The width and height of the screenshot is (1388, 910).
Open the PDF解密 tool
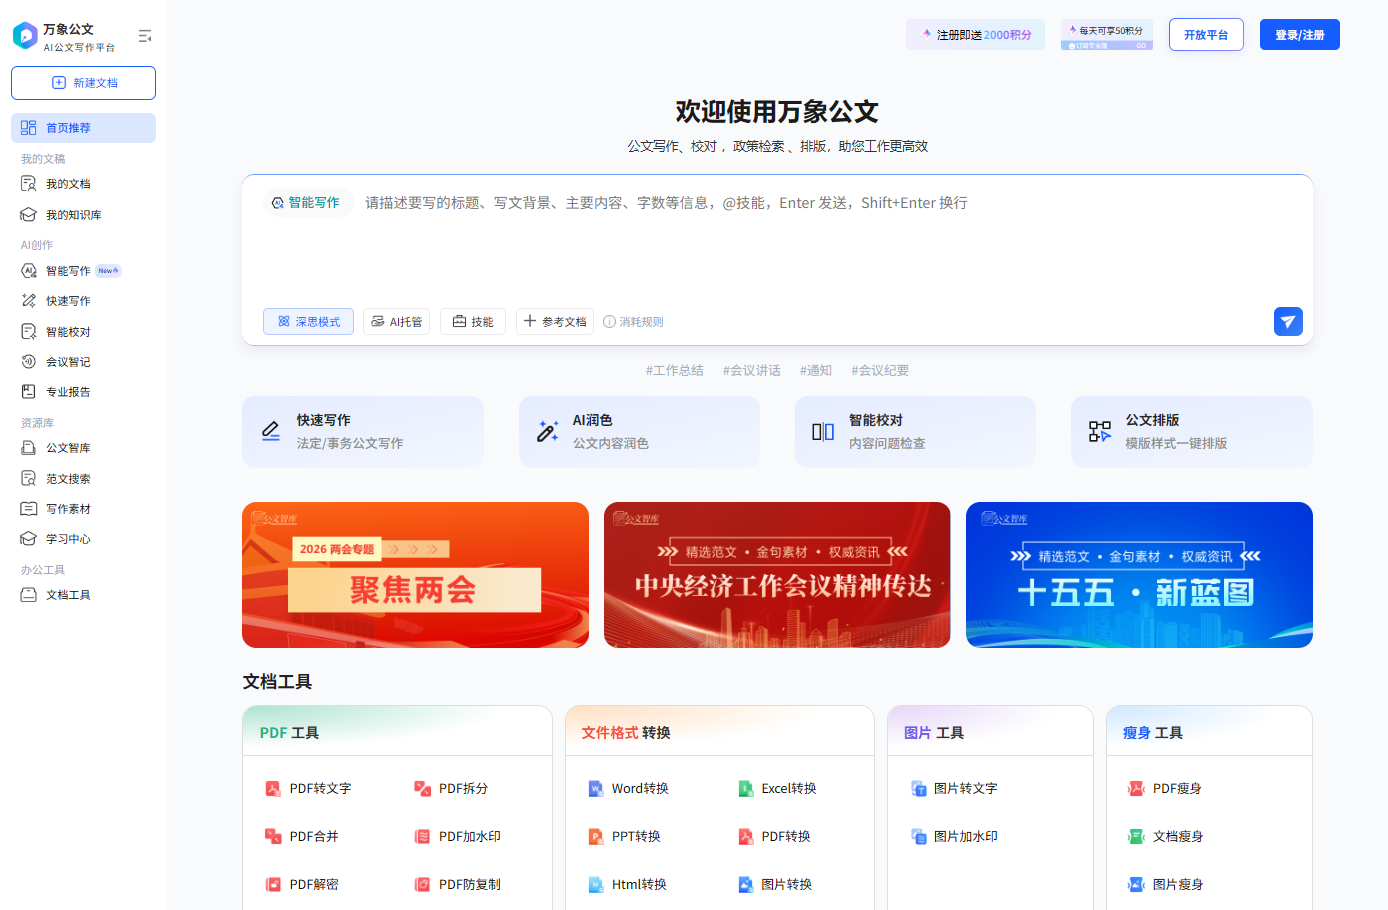[302, 885]
